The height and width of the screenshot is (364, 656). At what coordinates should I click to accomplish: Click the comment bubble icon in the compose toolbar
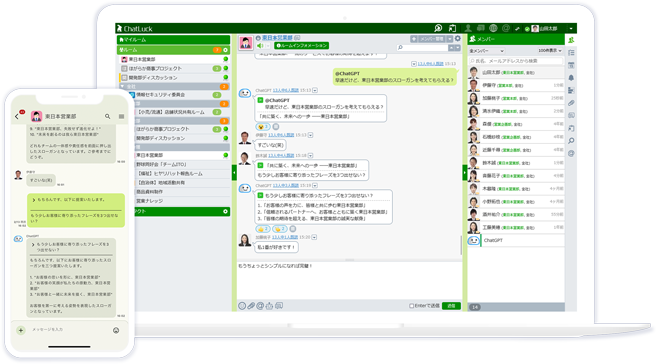click(279, 306)
